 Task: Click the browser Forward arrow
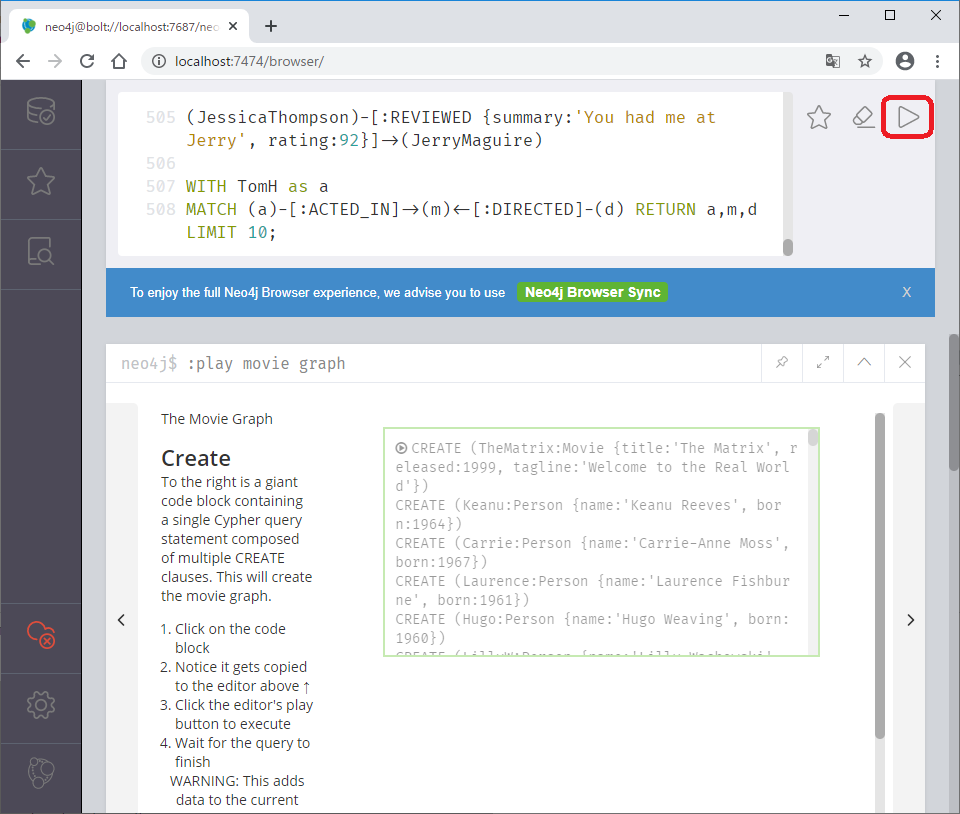click(x=55, y=61)
